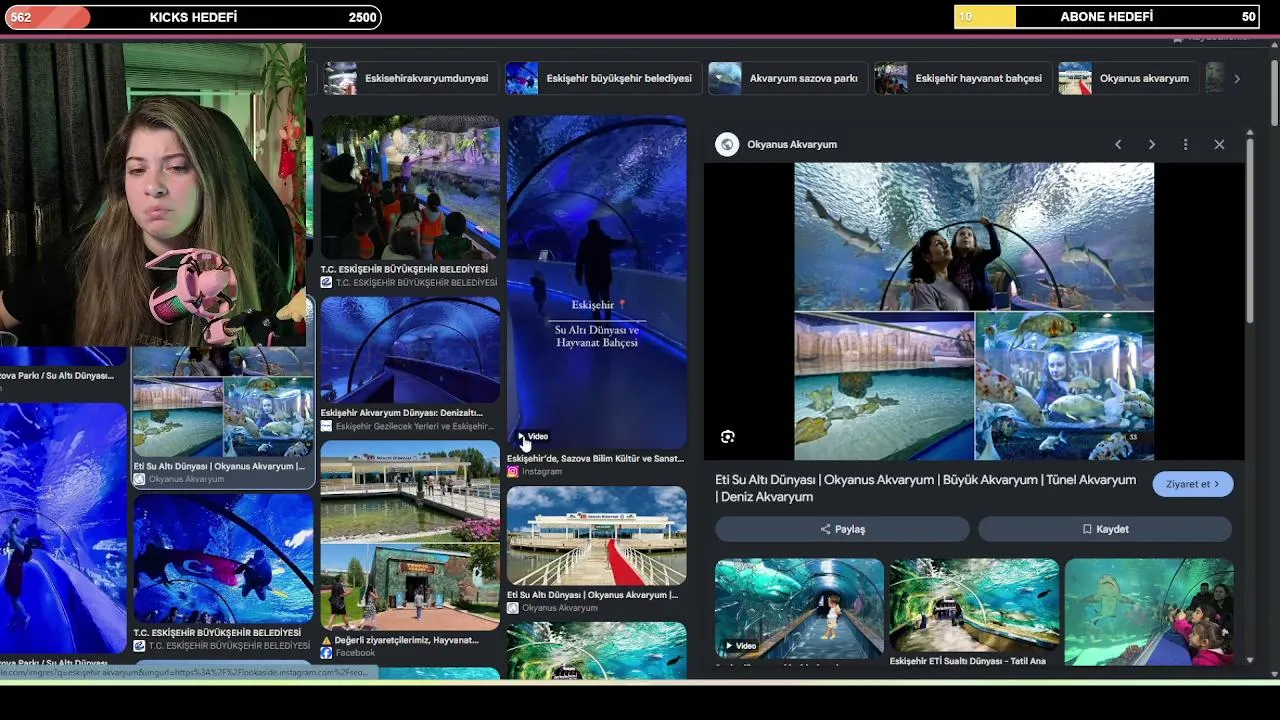Click the site favicon beside Eskişehir Gezilecek Yerleri

tap(326, 426)
